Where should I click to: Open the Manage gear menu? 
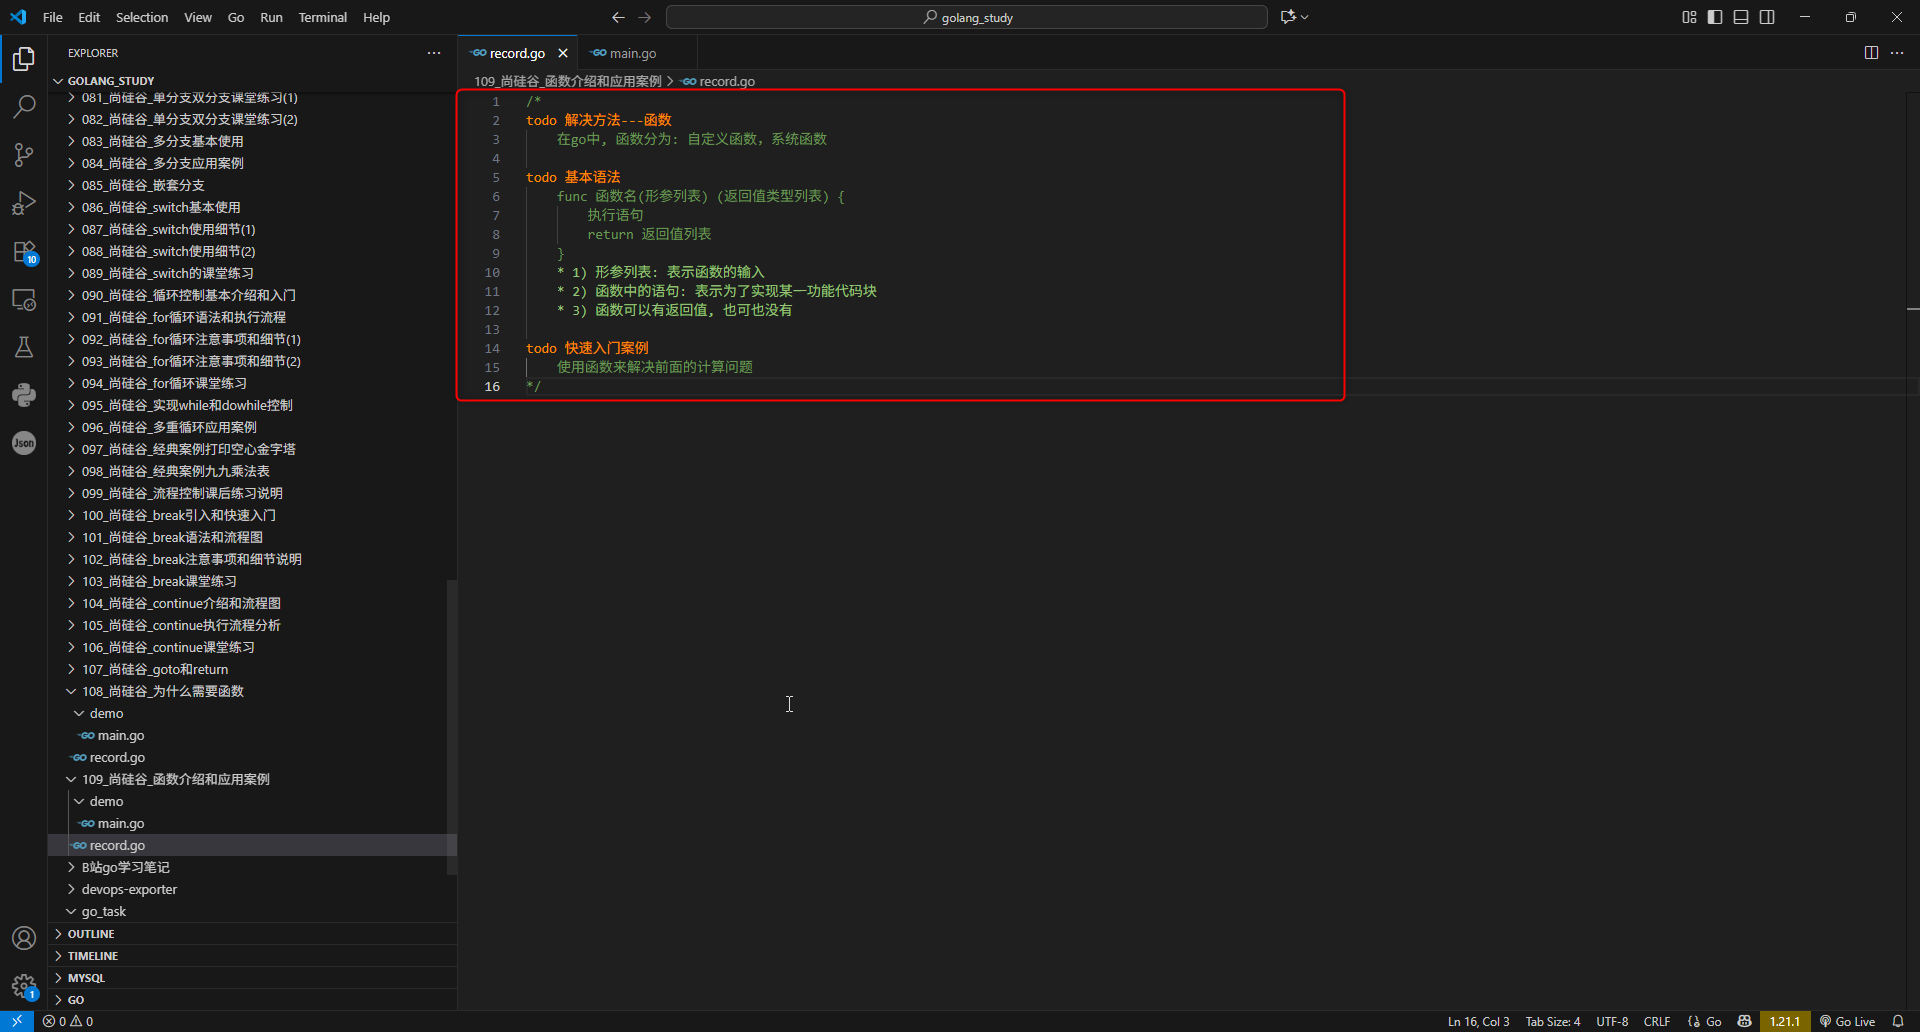click(24, 986)
